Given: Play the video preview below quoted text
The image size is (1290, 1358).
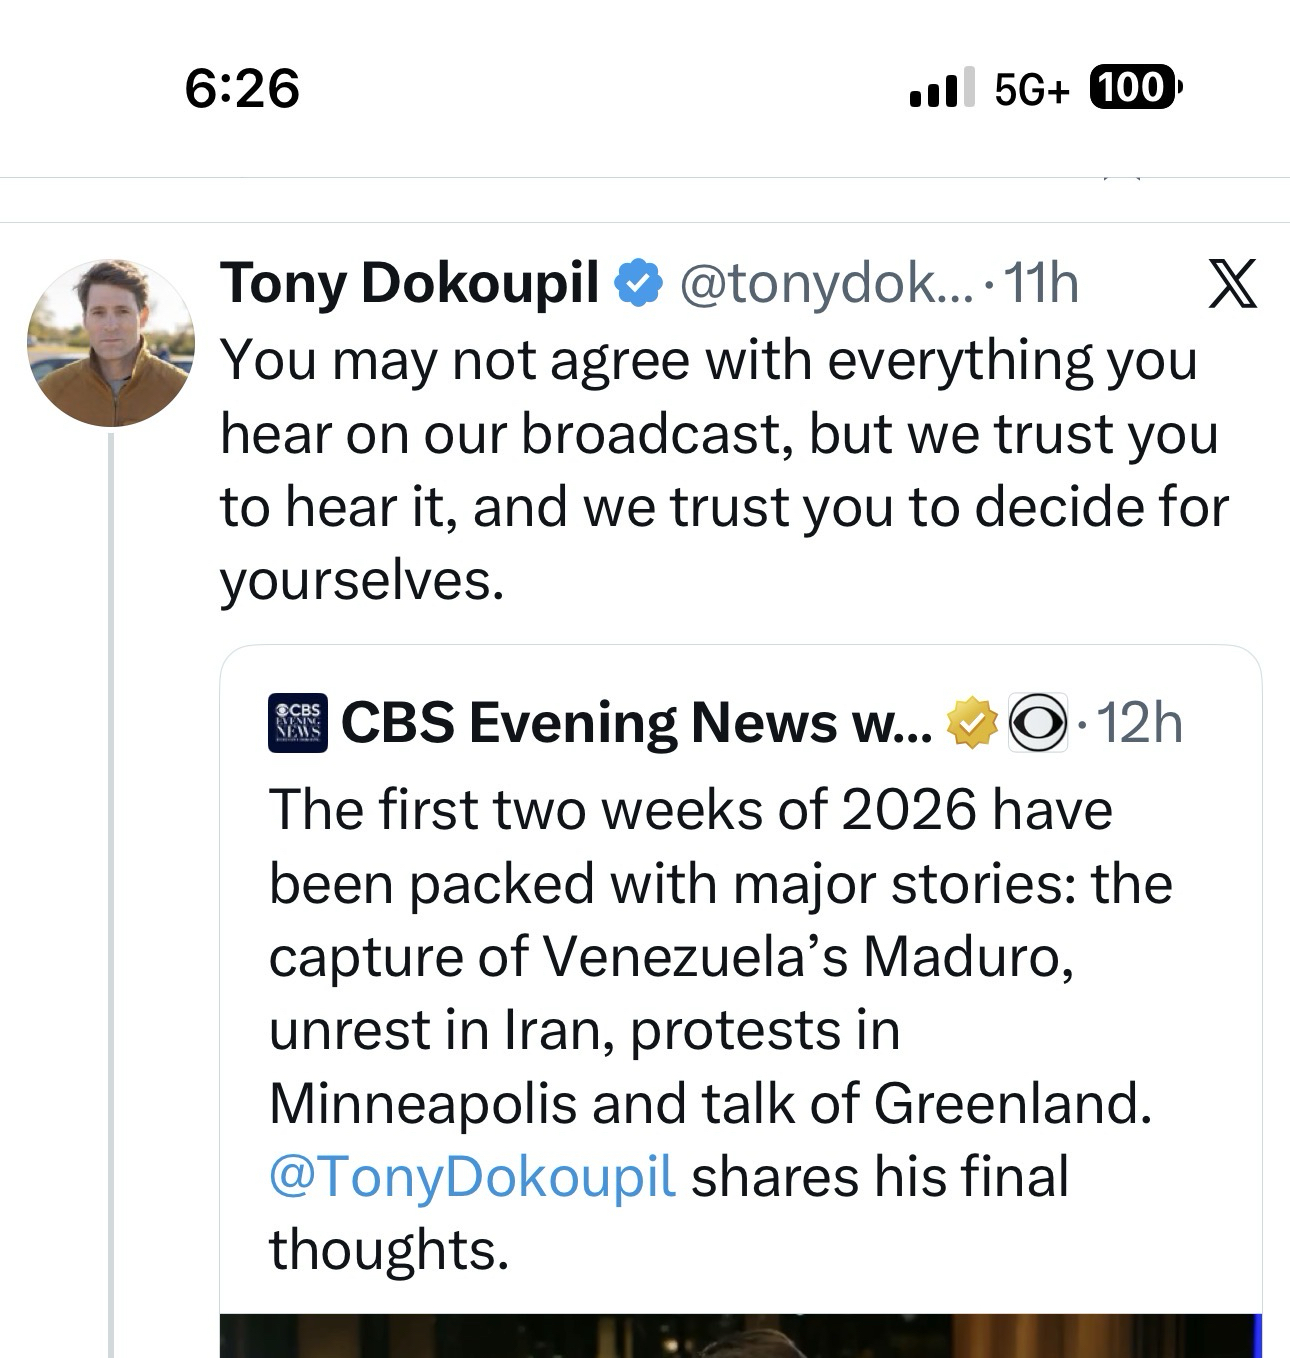Looking at the screenshot, I should coord(740,1337).
